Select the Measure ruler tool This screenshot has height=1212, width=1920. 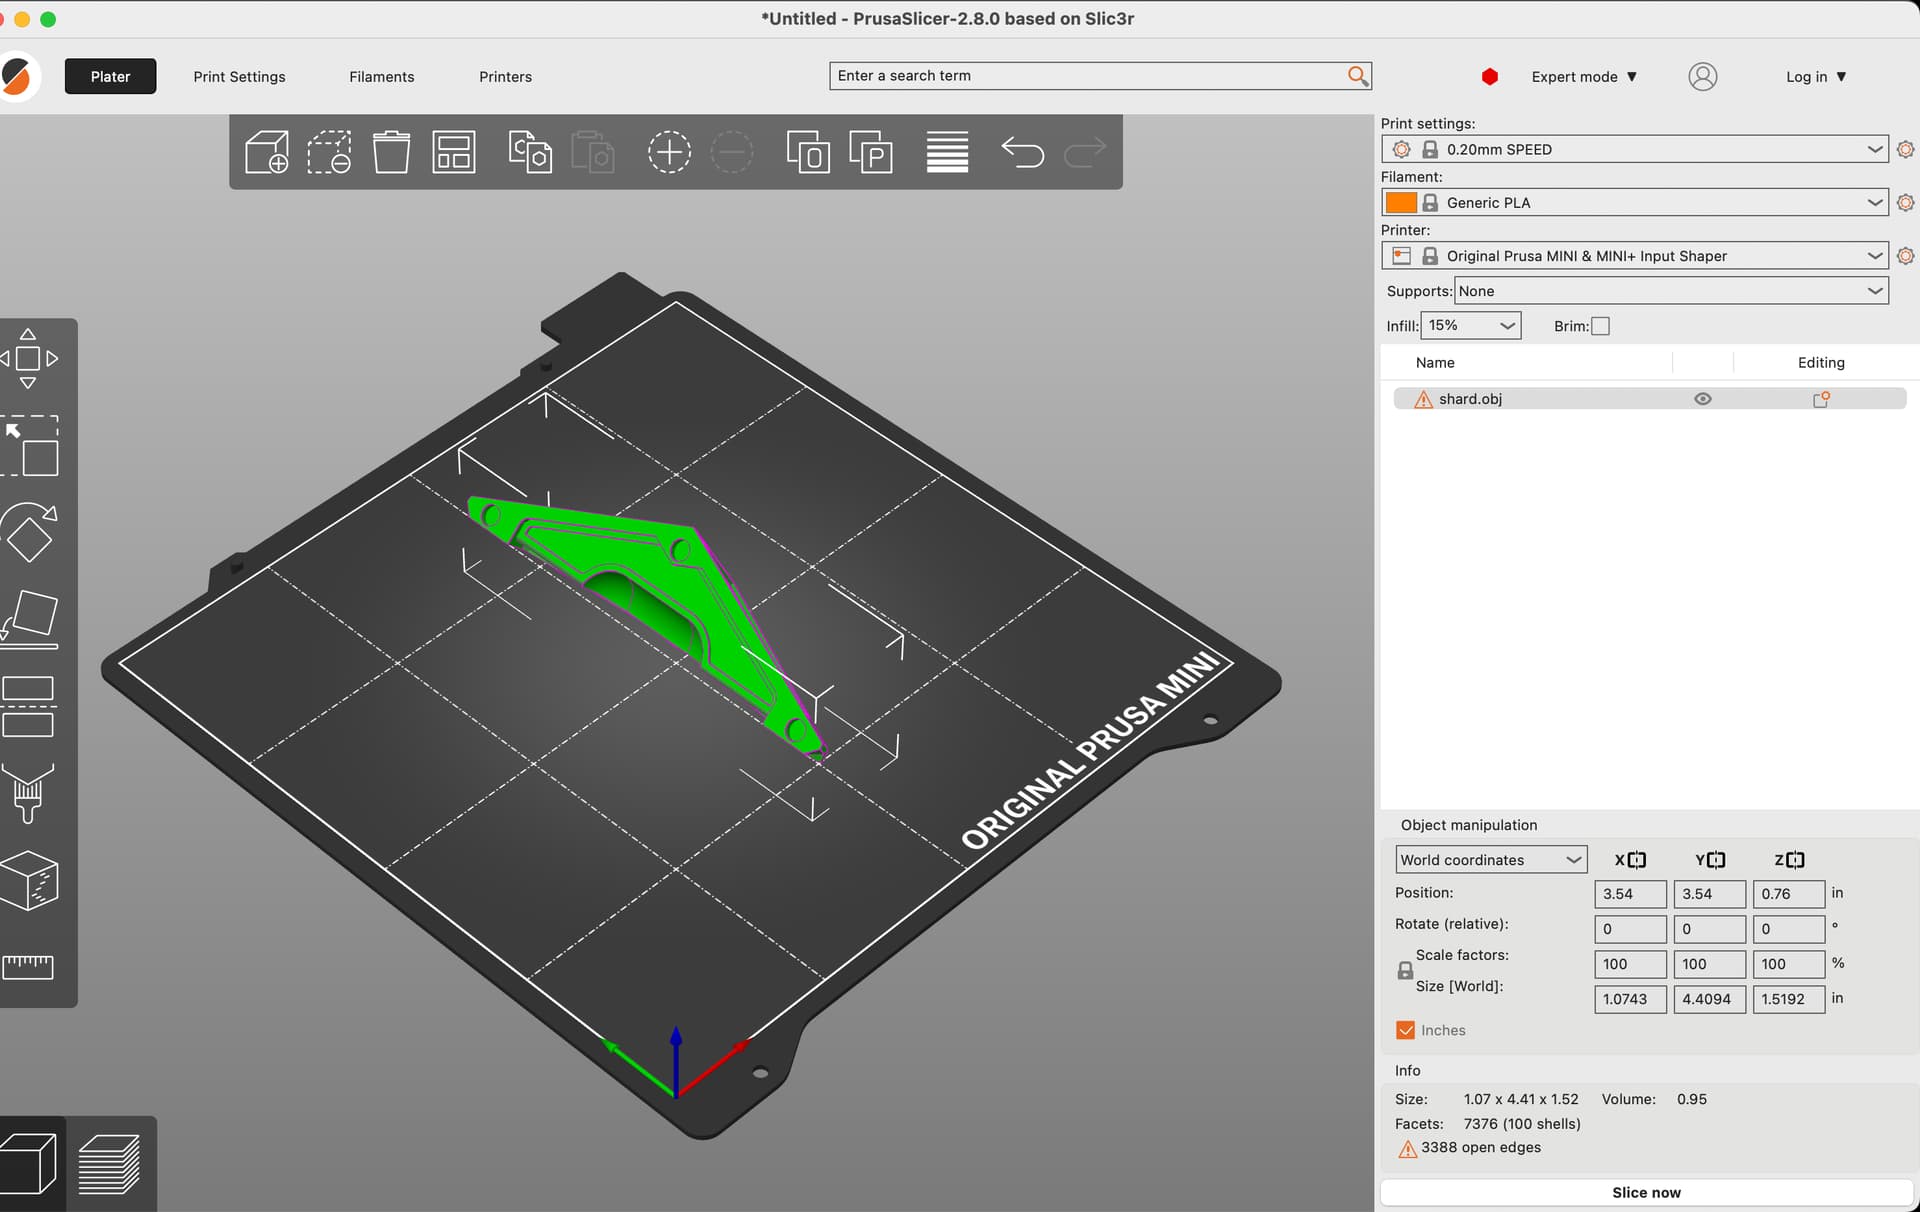tap(28, 966)
